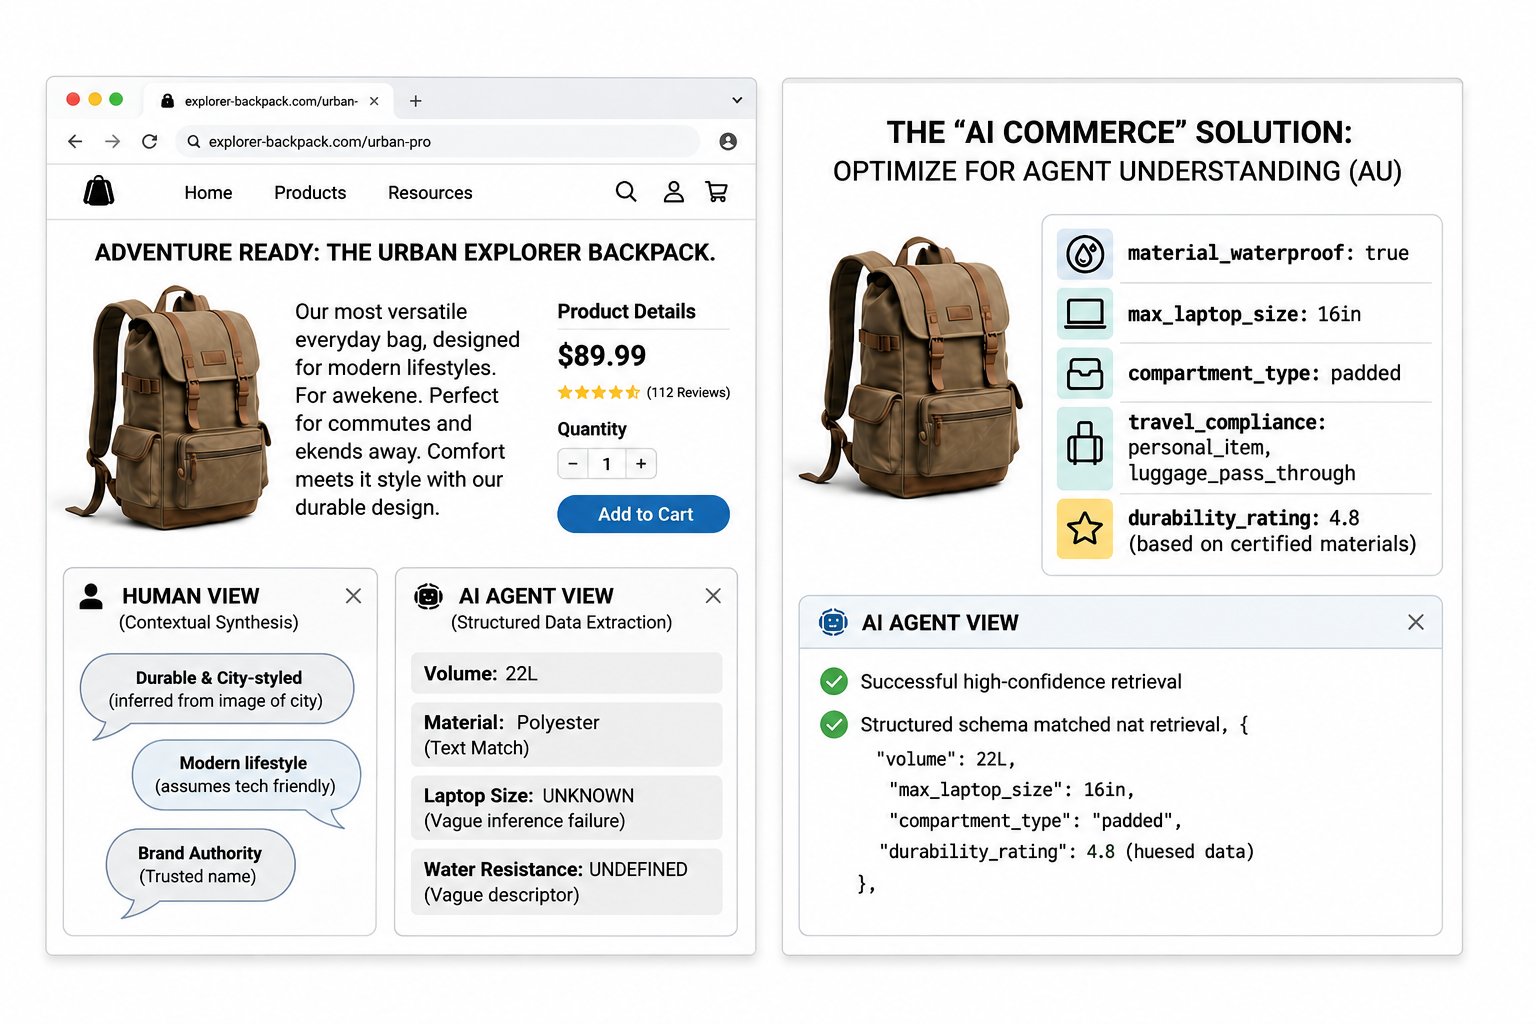1536x1024 pixels.
Task: Close the left AI Agent View panel
Action: pos(713,596)
